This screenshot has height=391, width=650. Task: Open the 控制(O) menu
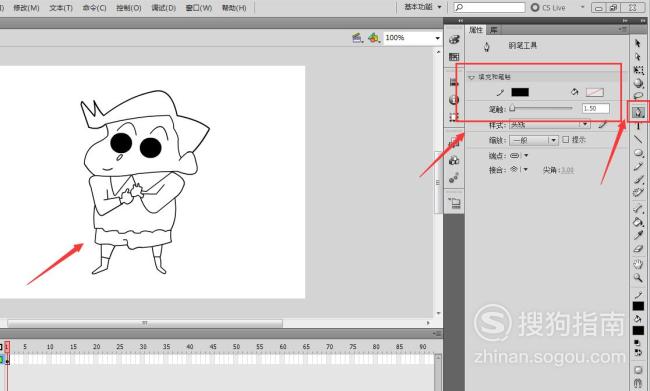coord(129,8)
